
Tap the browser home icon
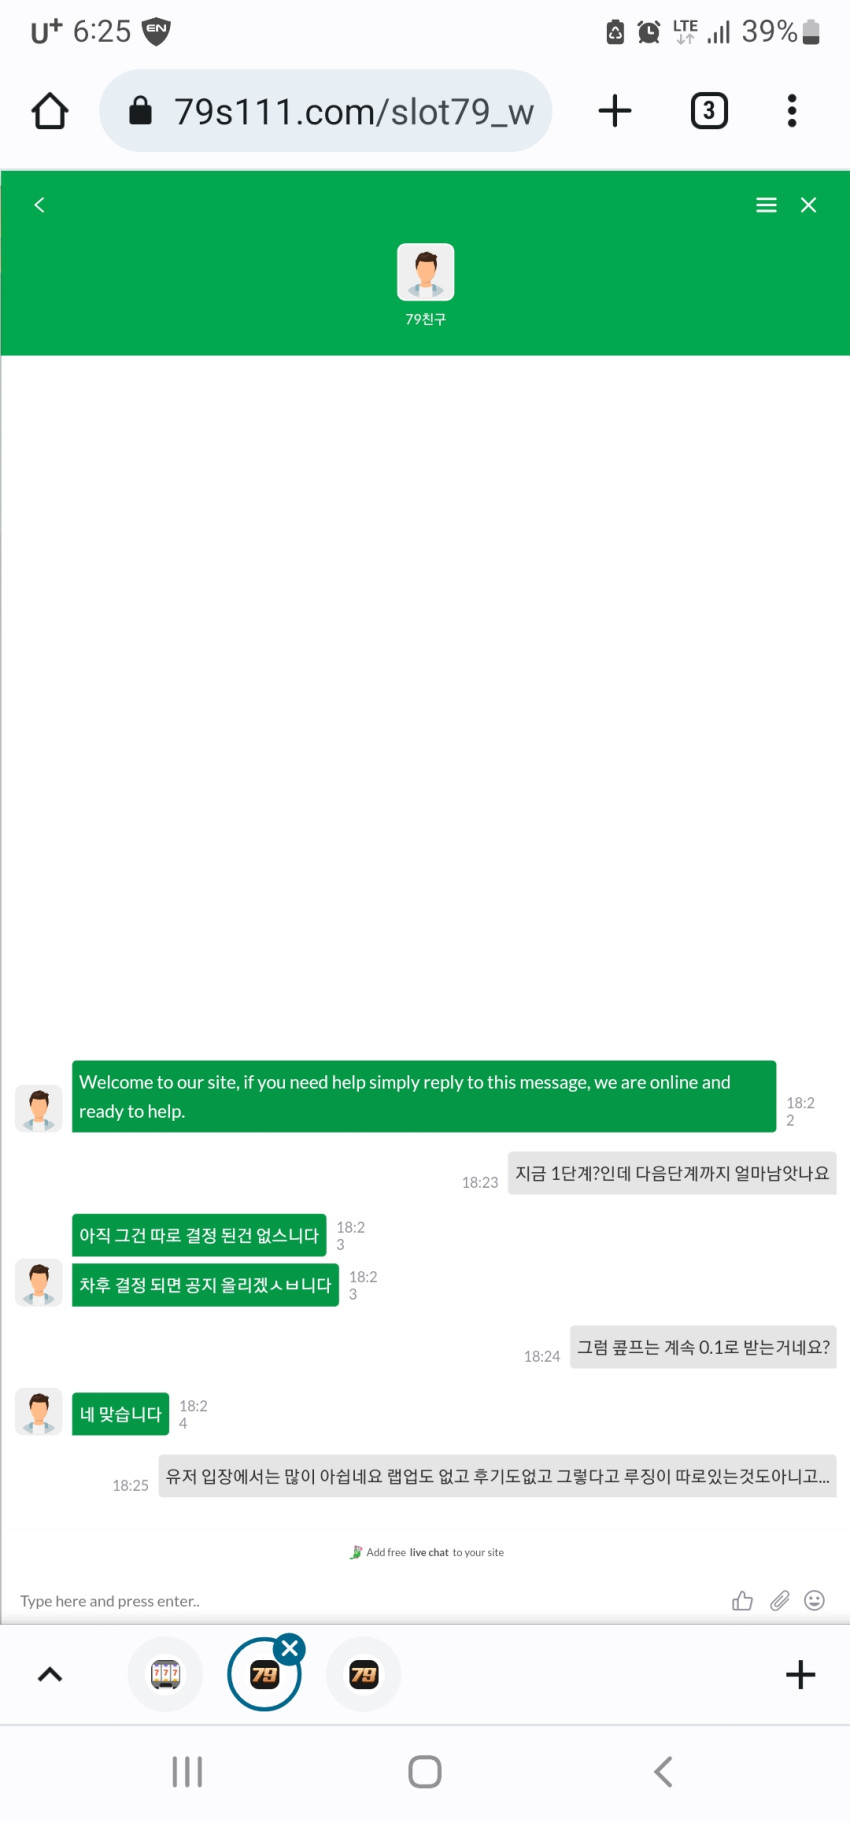point(50,111)
